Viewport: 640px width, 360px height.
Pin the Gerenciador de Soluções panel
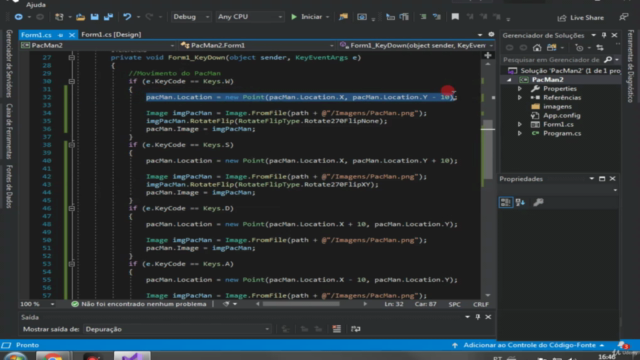click(x=604, y=36)
